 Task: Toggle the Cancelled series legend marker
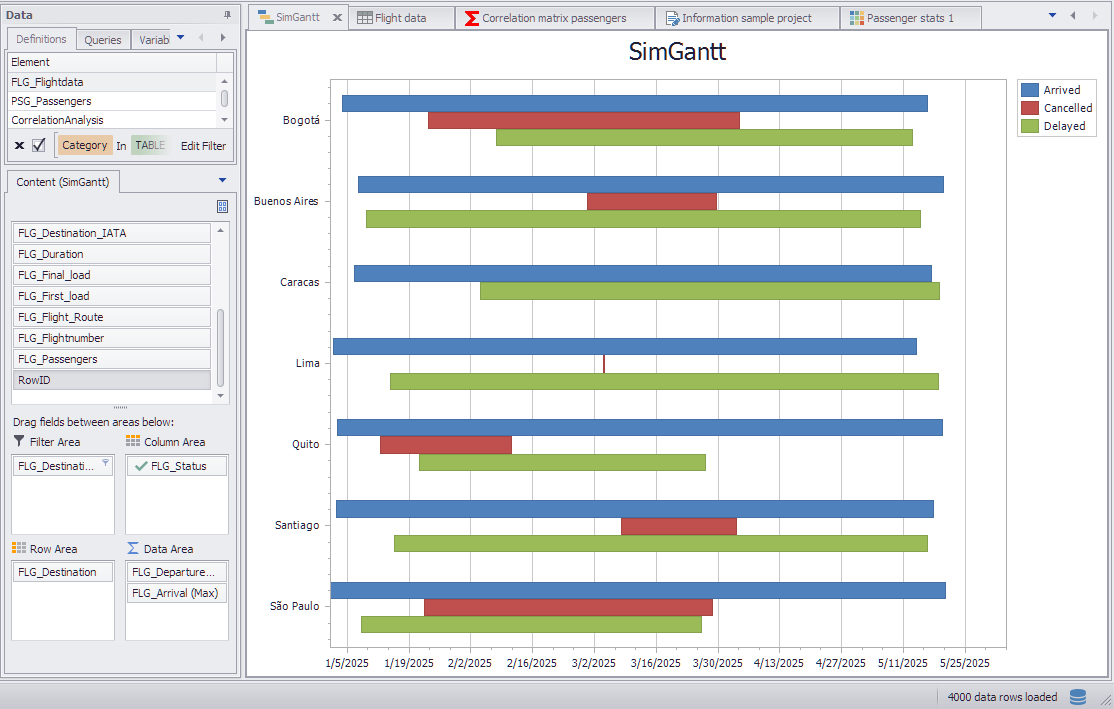(1029, 108)
